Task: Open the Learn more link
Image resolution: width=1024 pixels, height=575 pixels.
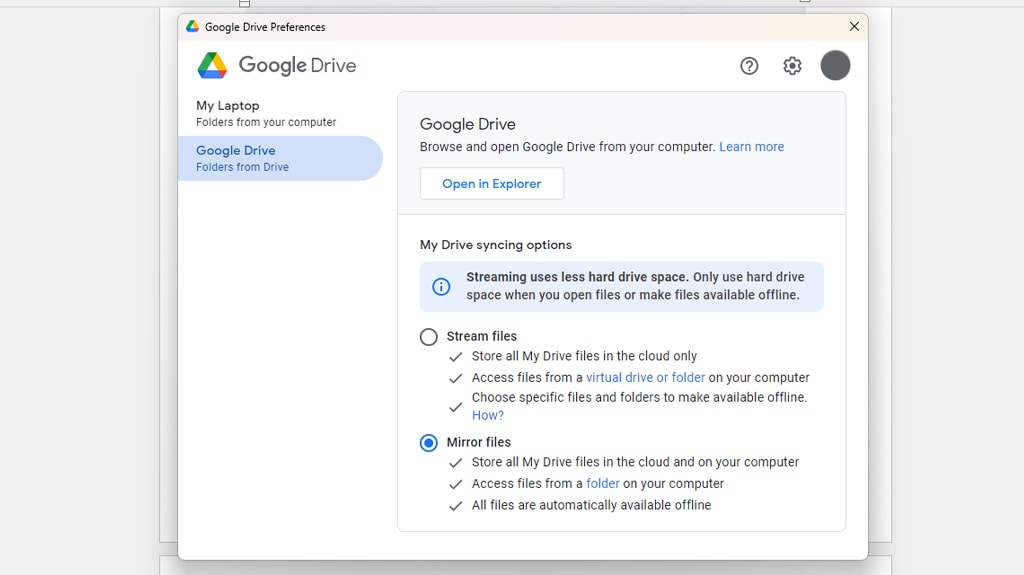Action: coord(752,147)
